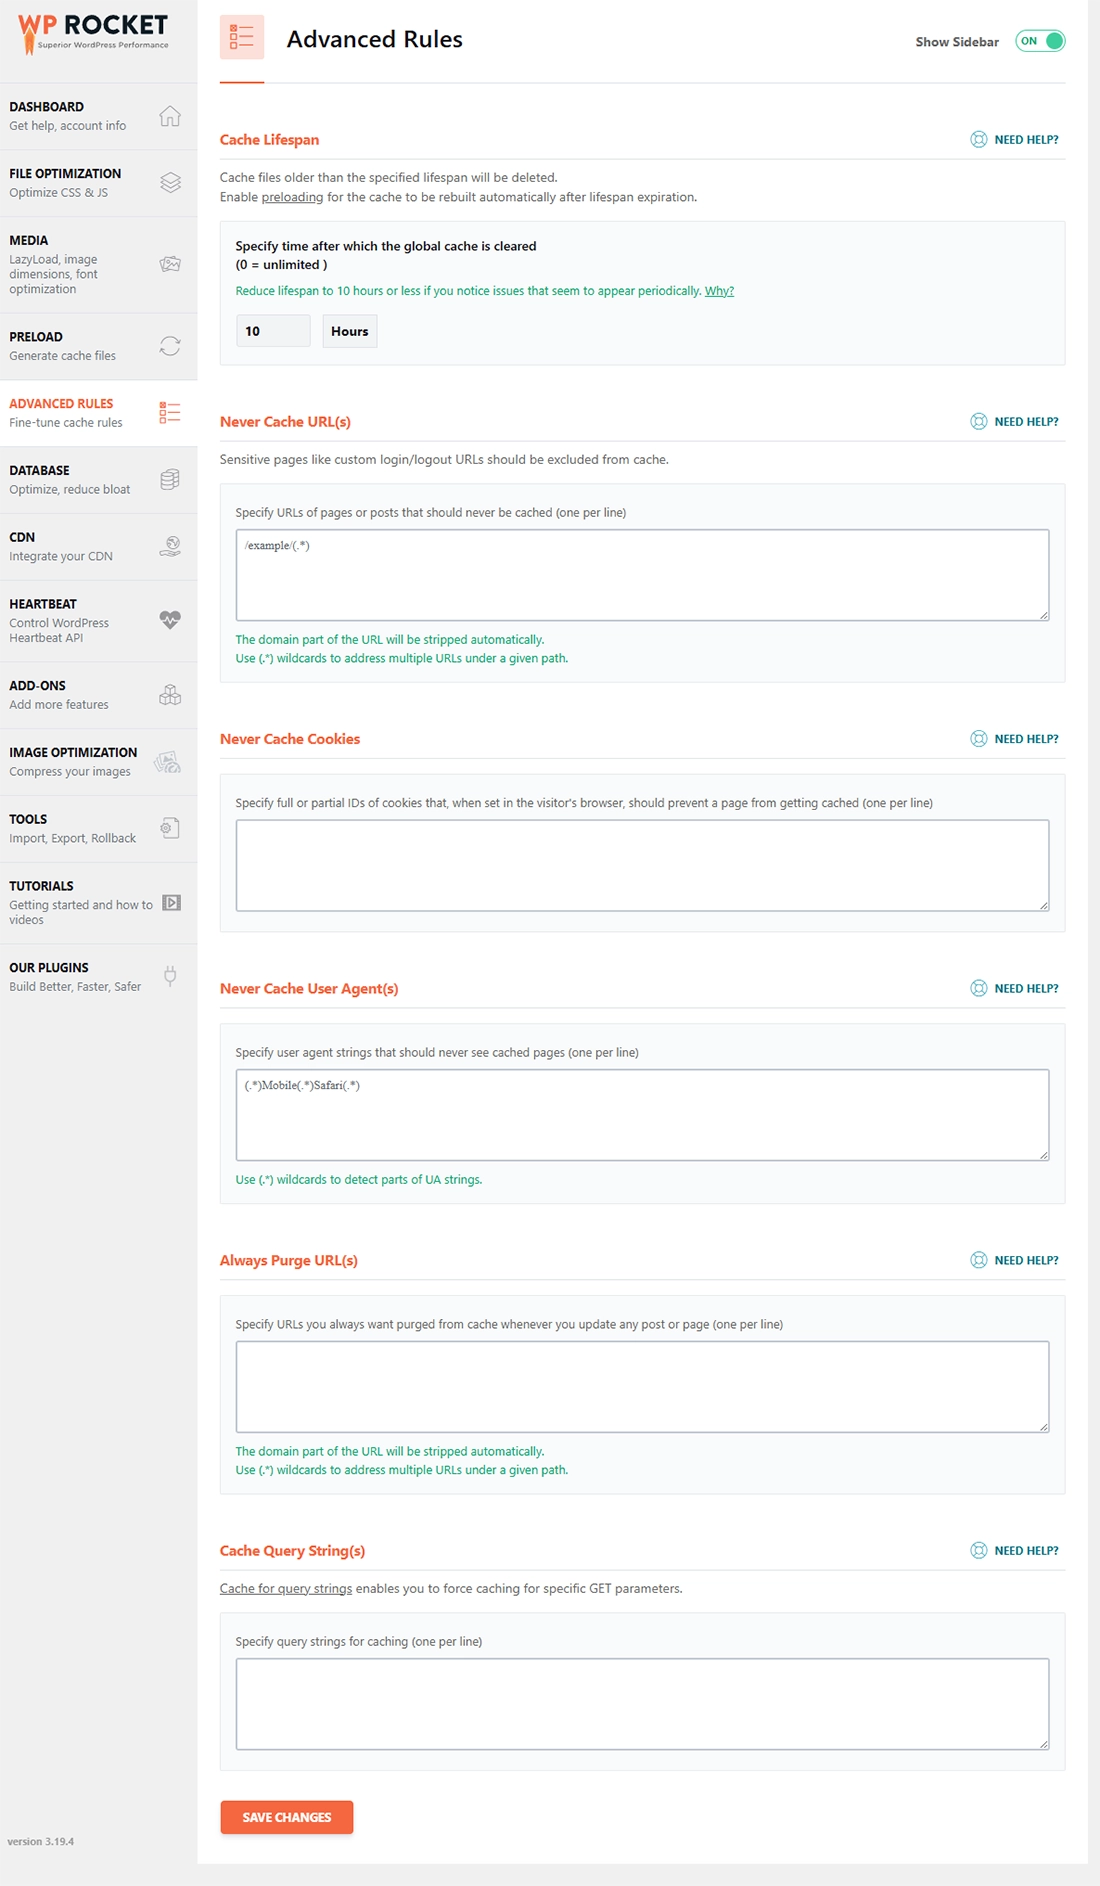Follow the preloading link in Cache Lifespan

point(292,197)
